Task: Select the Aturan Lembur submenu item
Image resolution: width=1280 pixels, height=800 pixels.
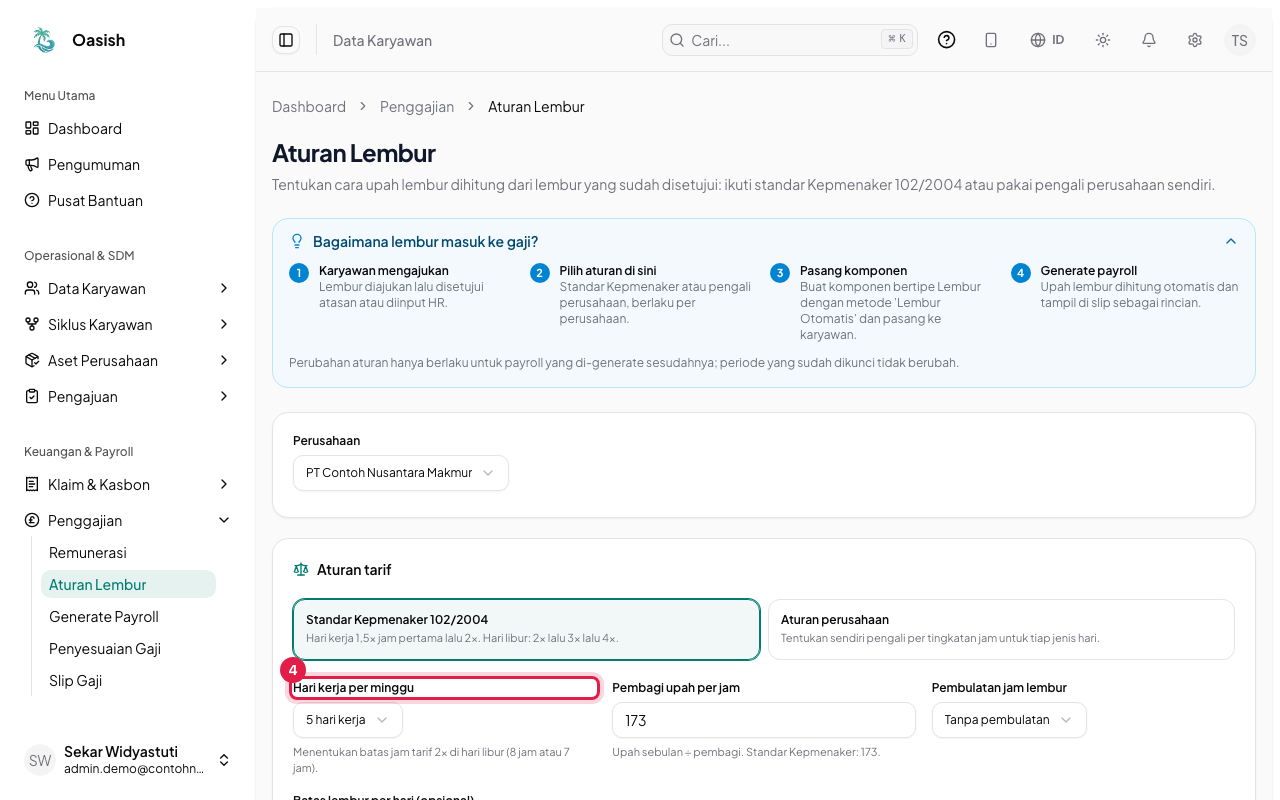Action: point(128,584)
